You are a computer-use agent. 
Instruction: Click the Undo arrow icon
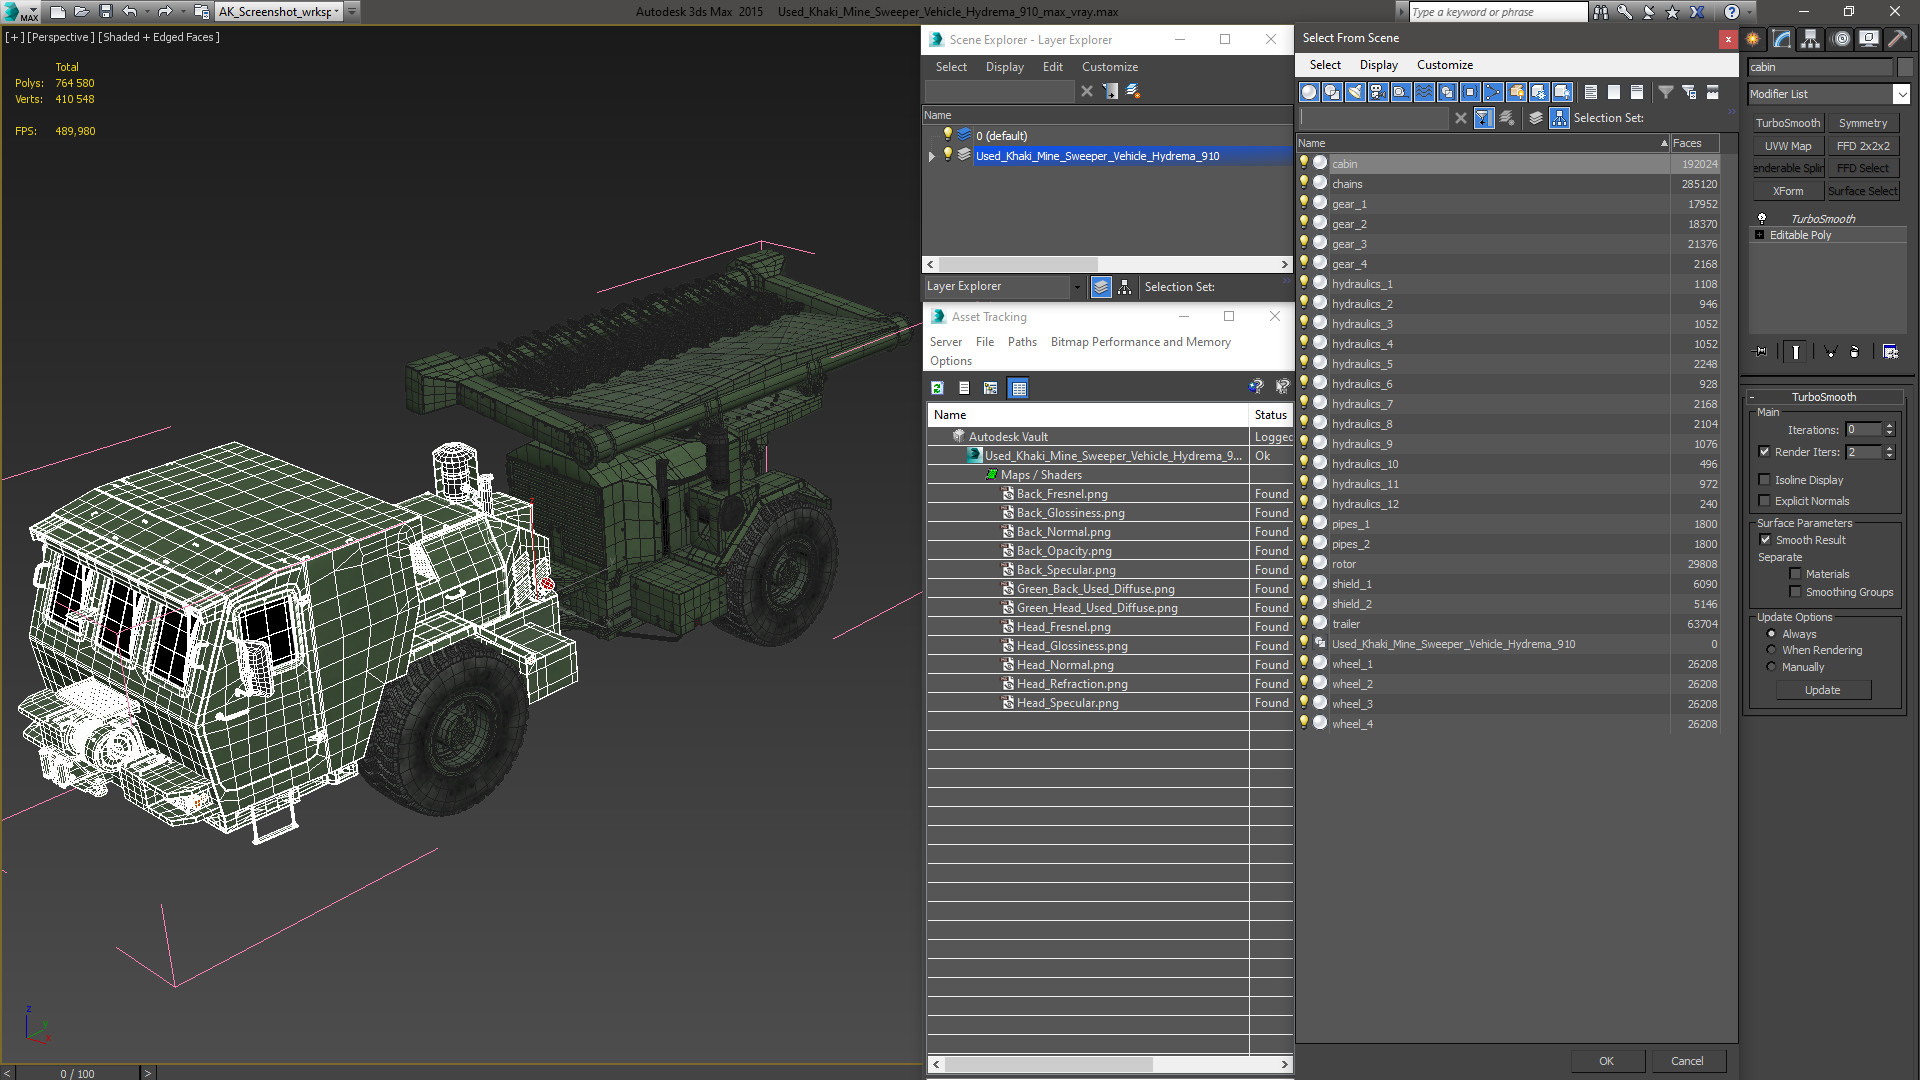(129, 12)
